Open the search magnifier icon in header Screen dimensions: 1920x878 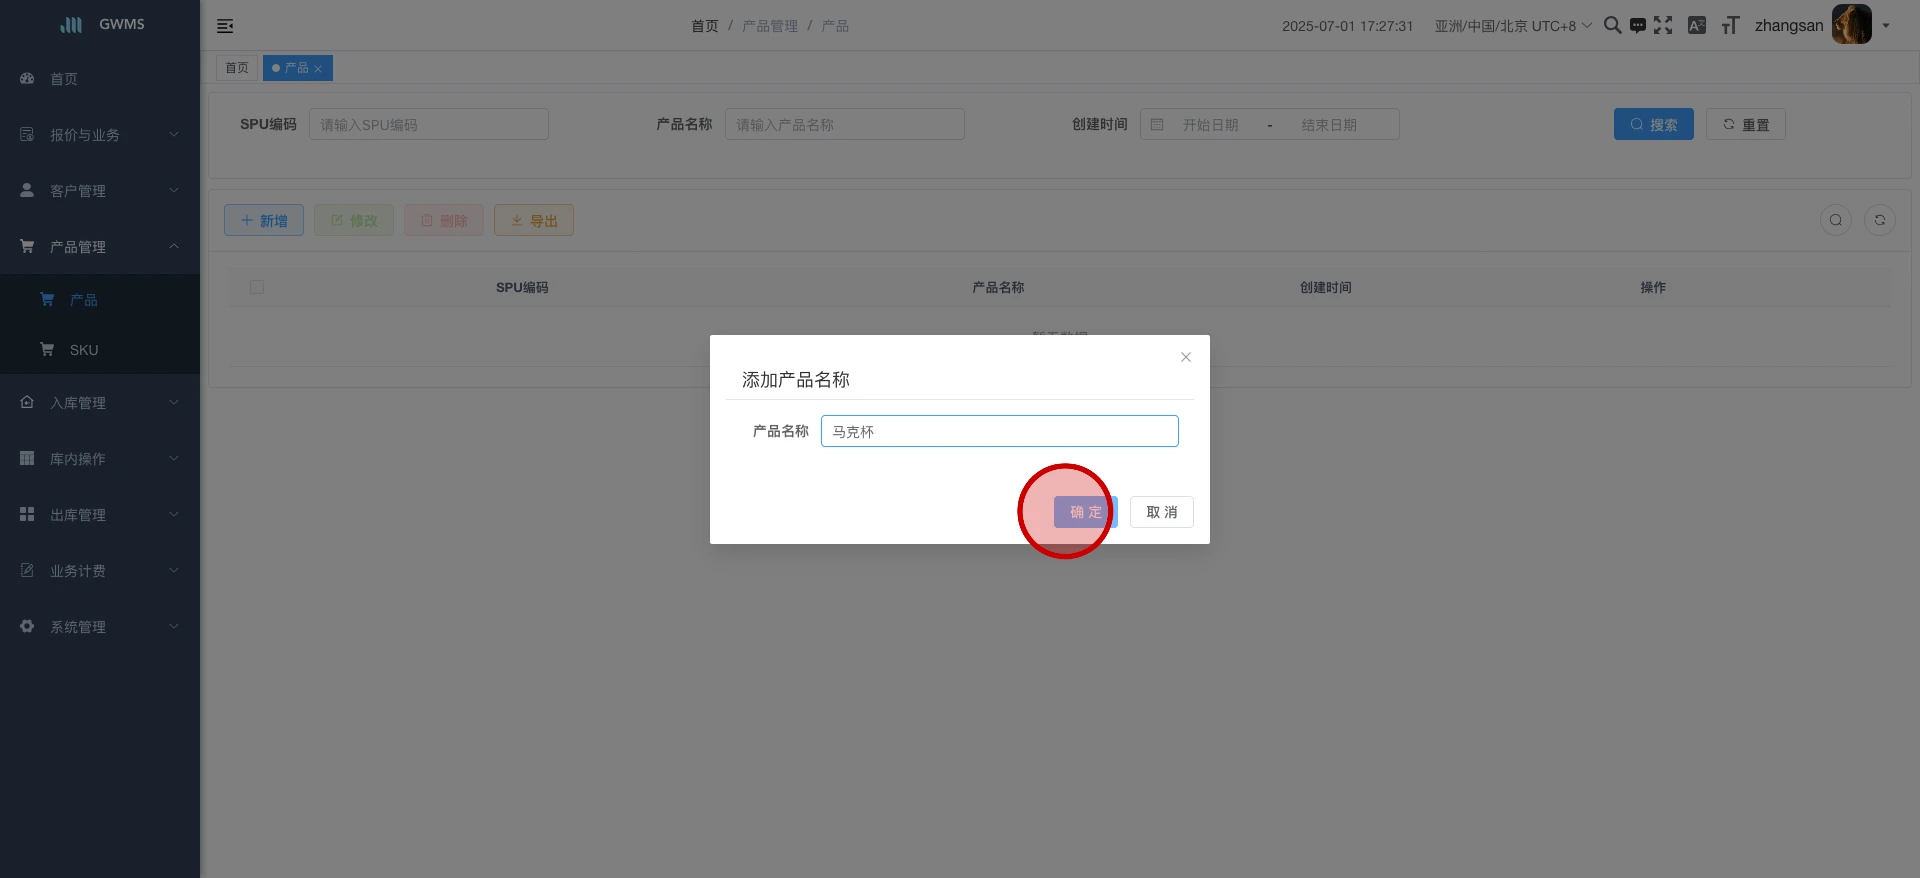[x=1612, y=26]
